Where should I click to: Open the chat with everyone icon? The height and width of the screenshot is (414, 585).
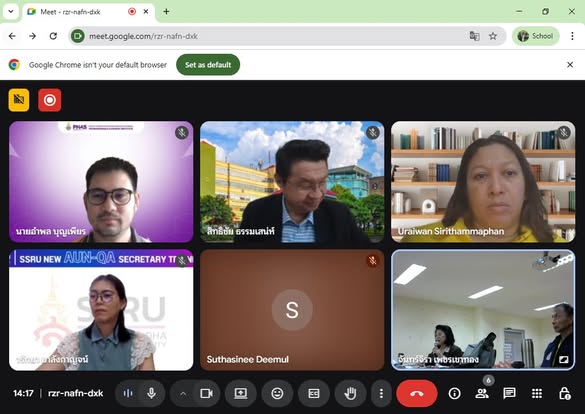(x=509, y=393)
